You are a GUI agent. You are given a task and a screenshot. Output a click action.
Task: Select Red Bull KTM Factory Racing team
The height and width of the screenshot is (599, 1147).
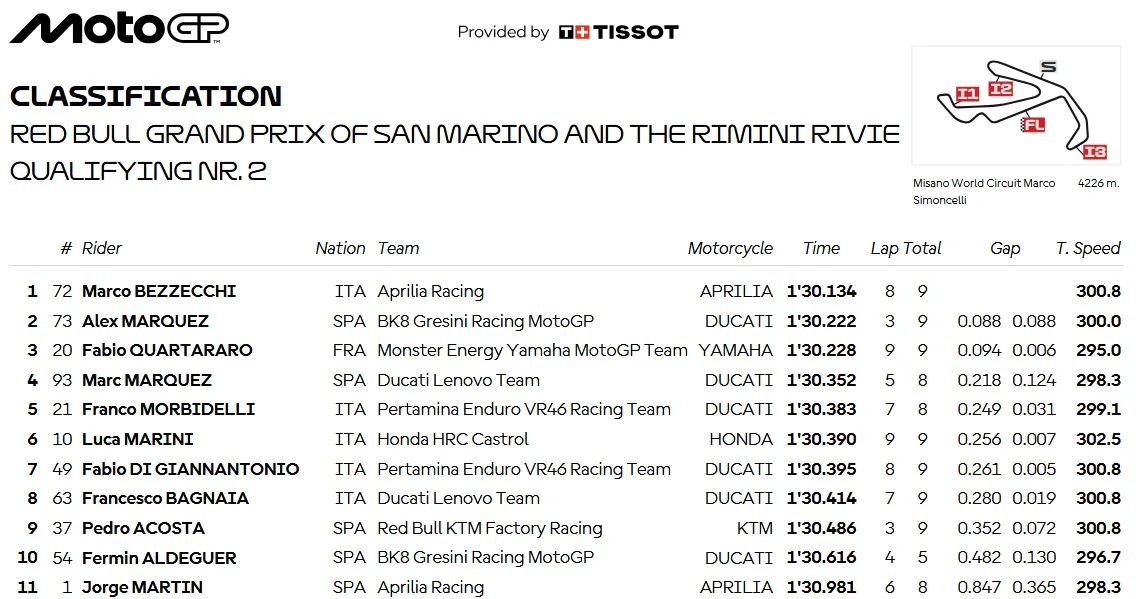point(489,528)
